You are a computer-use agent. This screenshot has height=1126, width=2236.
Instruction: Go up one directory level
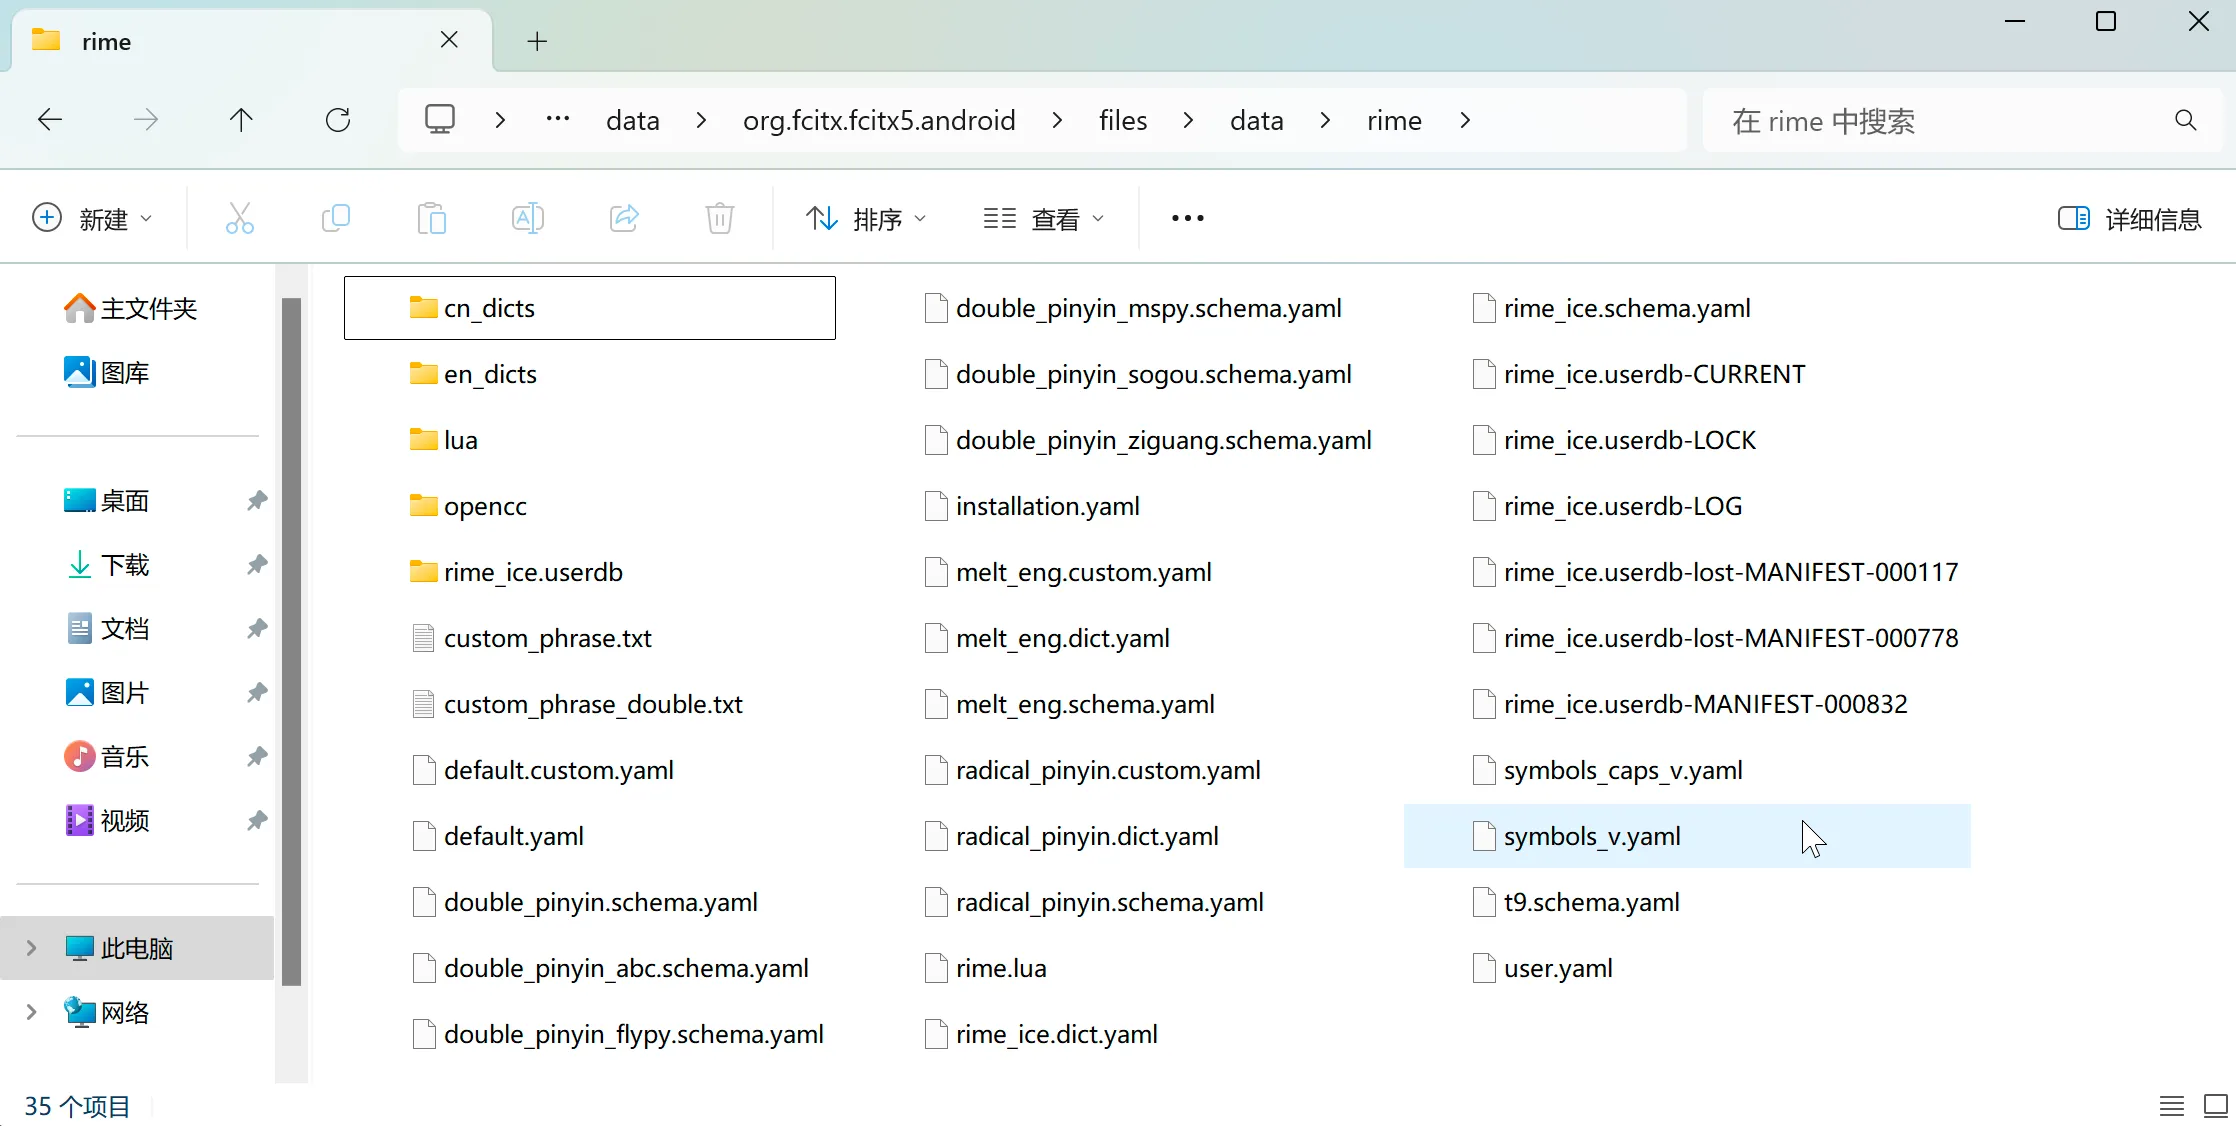pos(241,121)
